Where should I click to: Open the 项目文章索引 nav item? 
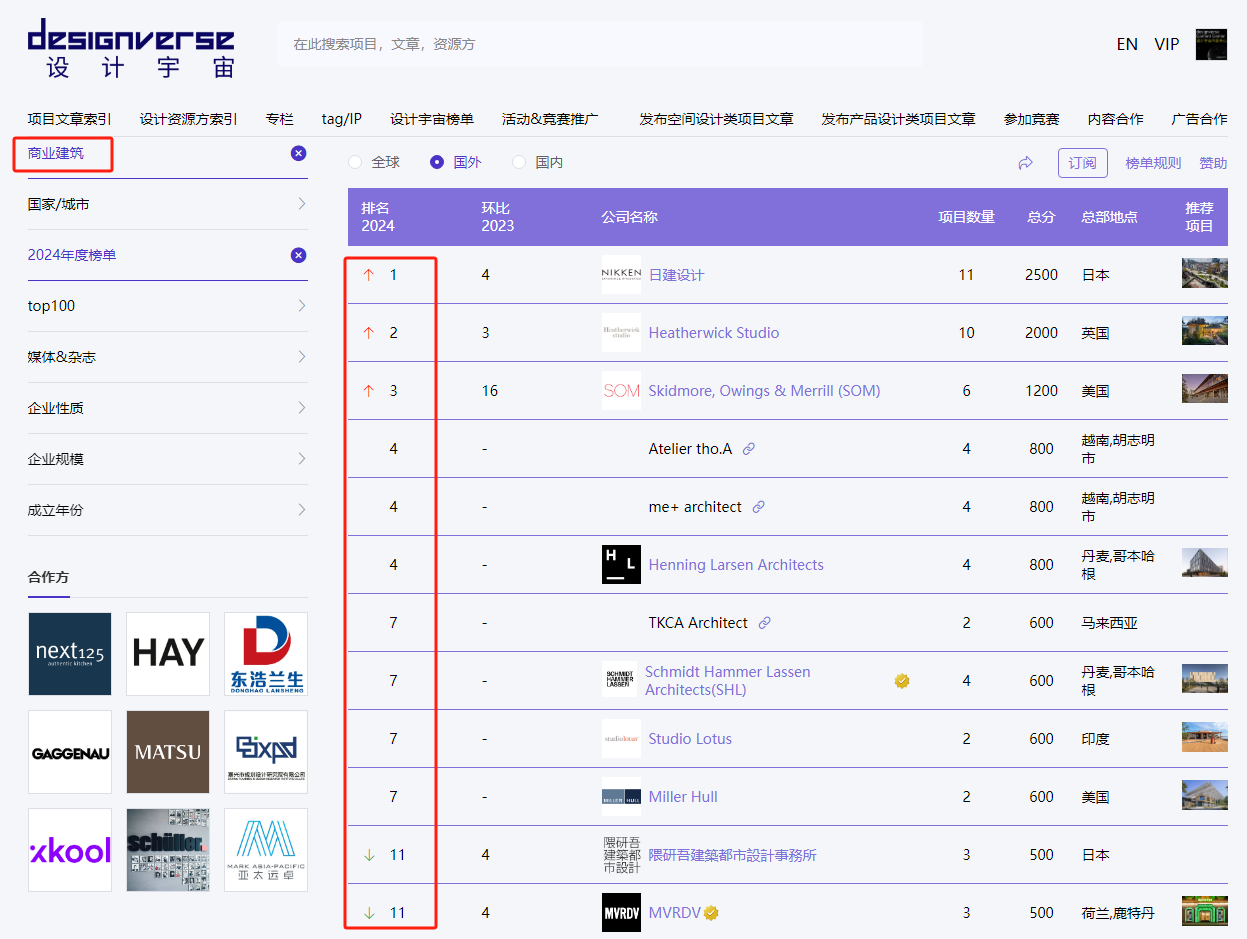70,119
